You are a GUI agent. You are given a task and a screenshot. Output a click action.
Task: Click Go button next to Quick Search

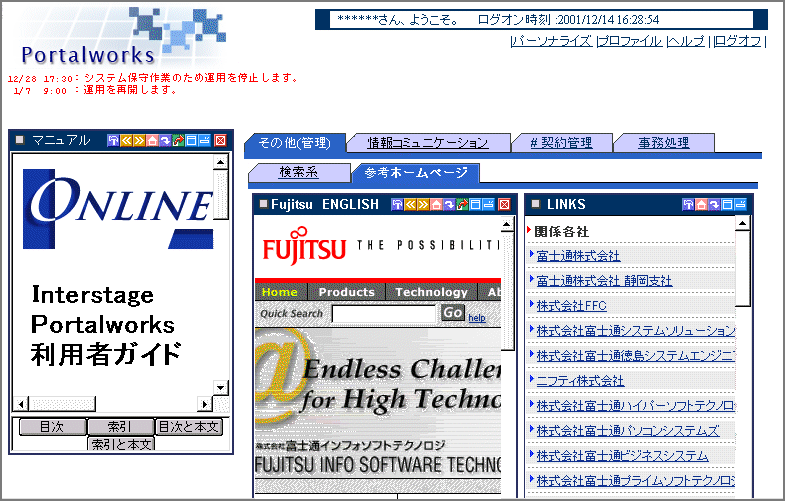(453, 313)
